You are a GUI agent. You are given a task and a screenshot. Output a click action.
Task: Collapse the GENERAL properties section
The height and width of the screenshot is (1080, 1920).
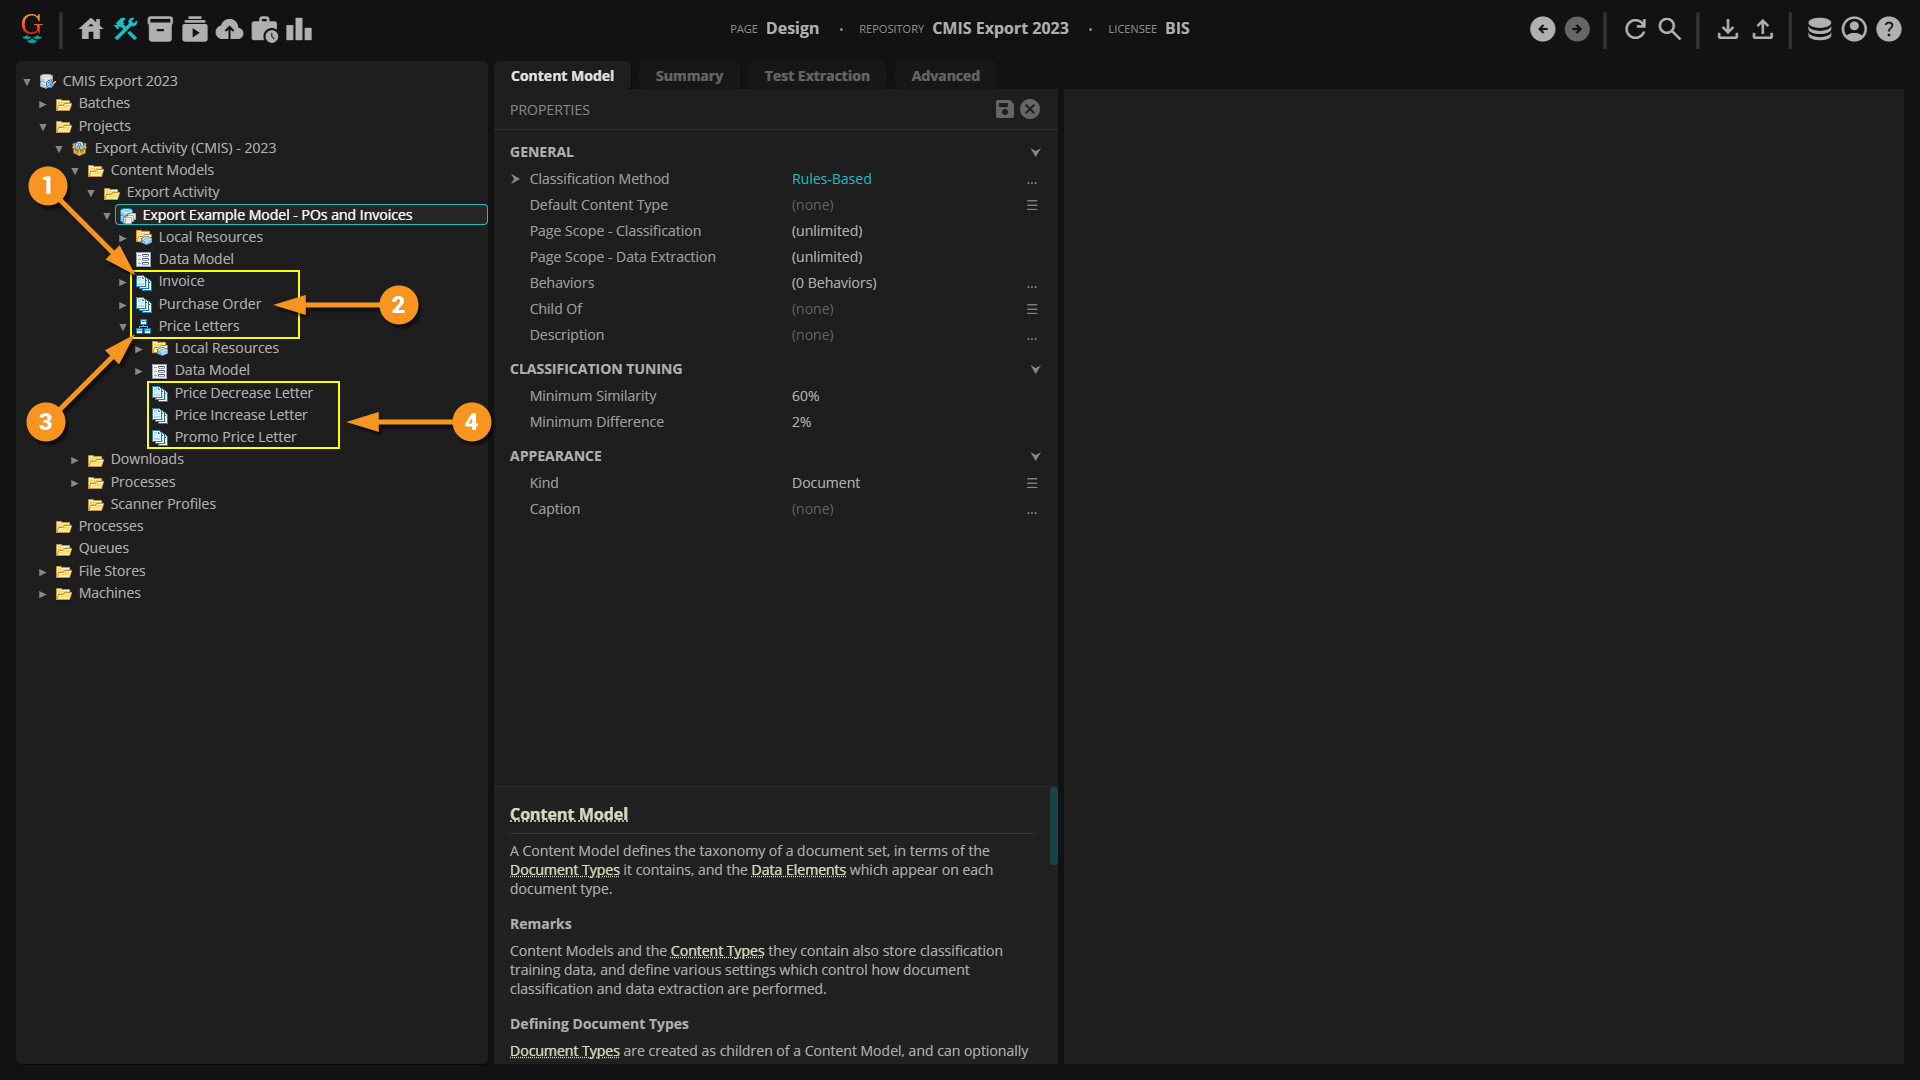pyautogui.click(x=1035, y=152)
